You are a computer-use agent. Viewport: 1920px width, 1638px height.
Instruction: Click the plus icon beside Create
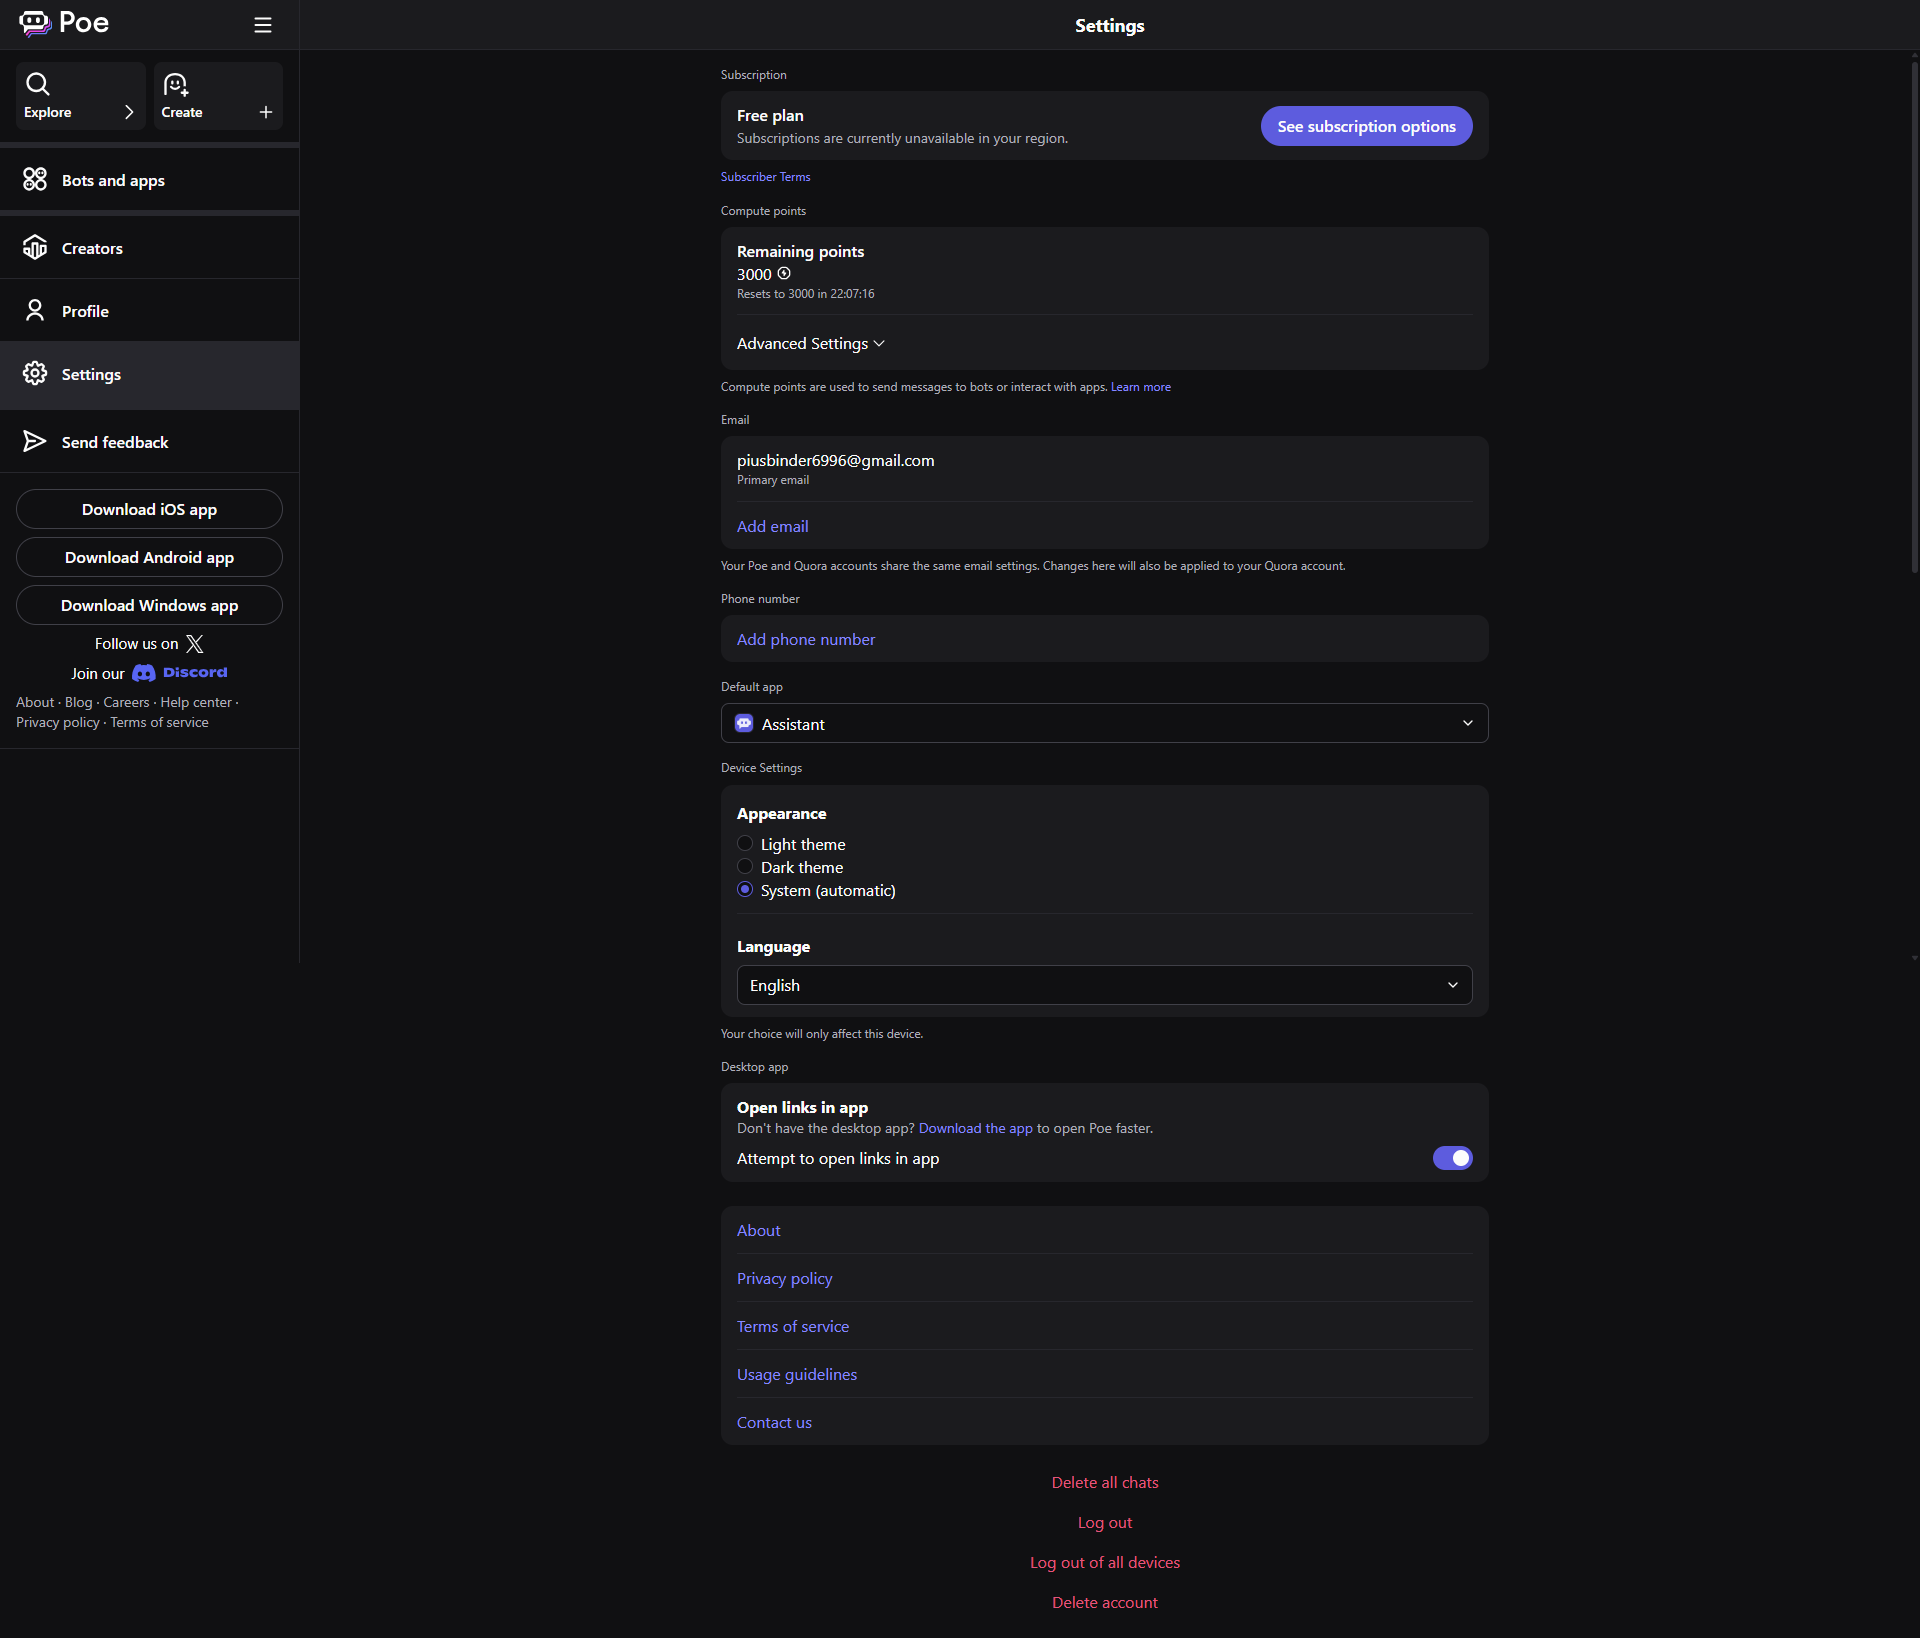coord(266,112)
